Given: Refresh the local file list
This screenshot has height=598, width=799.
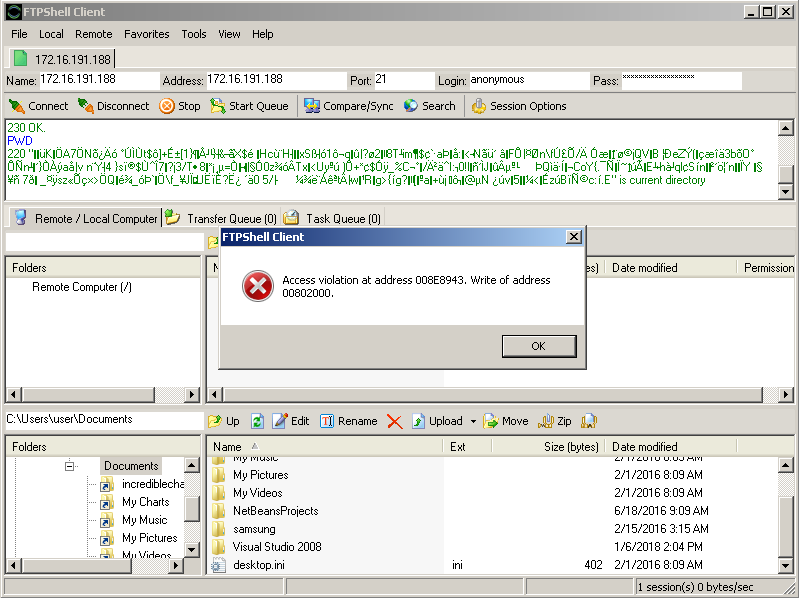Looking at the screenshot, I should (257, 421).
